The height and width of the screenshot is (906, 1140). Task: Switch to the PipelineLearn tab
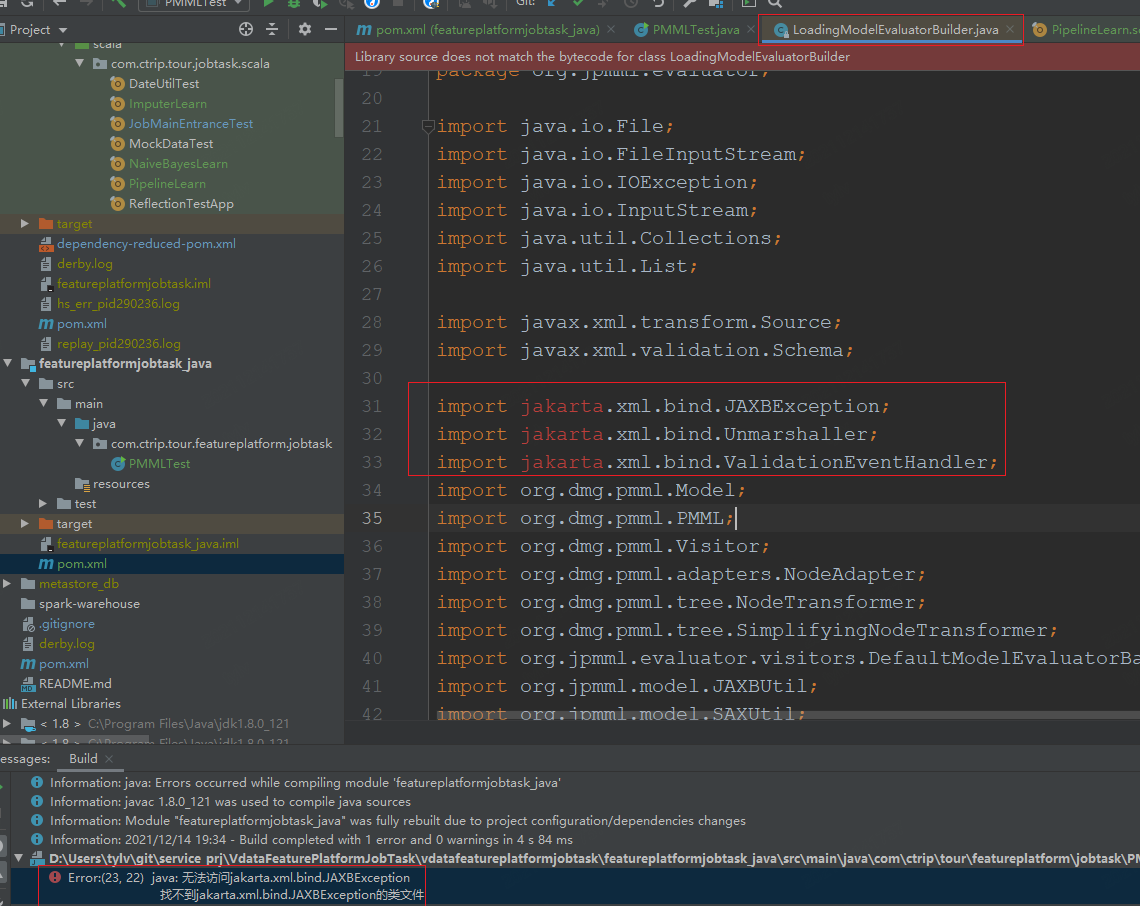point(1090,30)
